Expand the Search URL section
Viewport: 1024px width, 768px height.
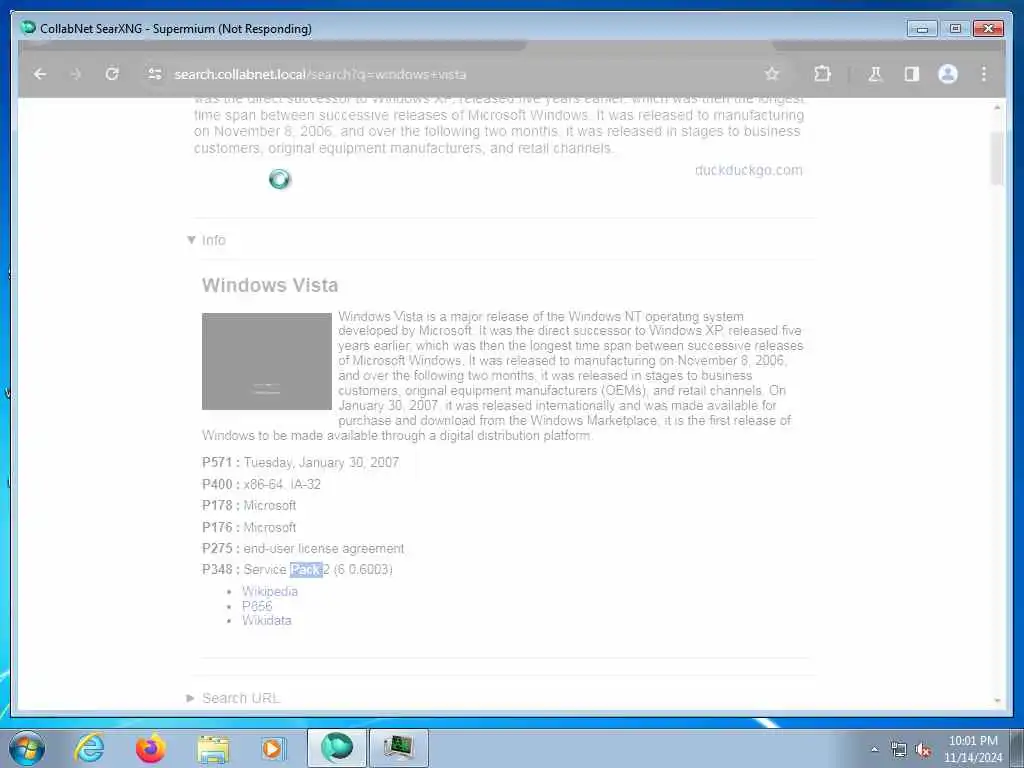(233, 698)
